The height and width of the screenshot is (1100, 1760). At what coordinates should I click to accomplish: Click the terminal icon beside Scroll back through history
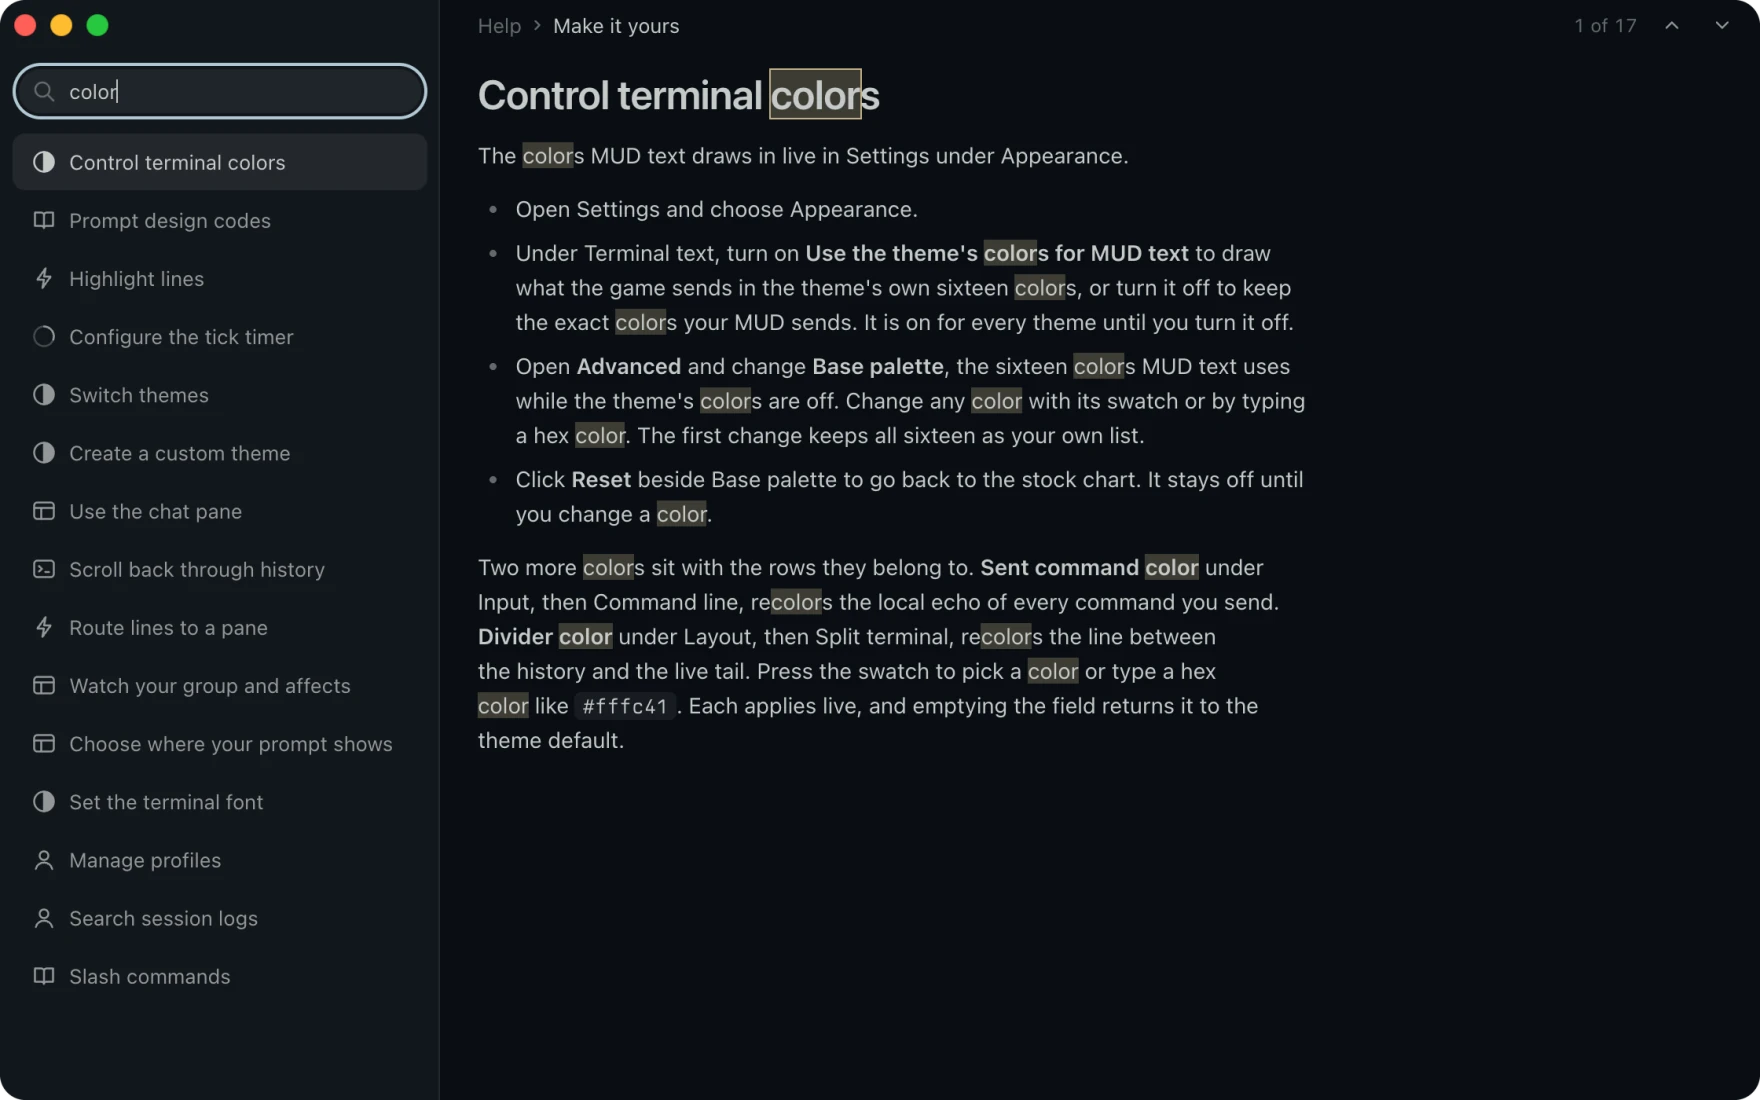44,569
